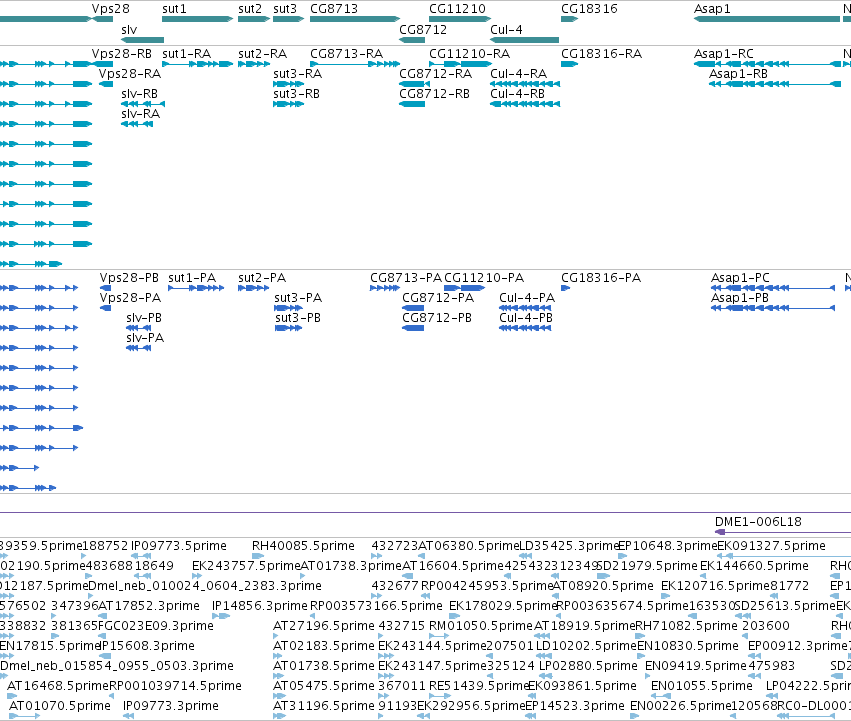
Task: Select the sut1 gene label
Action: [174, 9]
